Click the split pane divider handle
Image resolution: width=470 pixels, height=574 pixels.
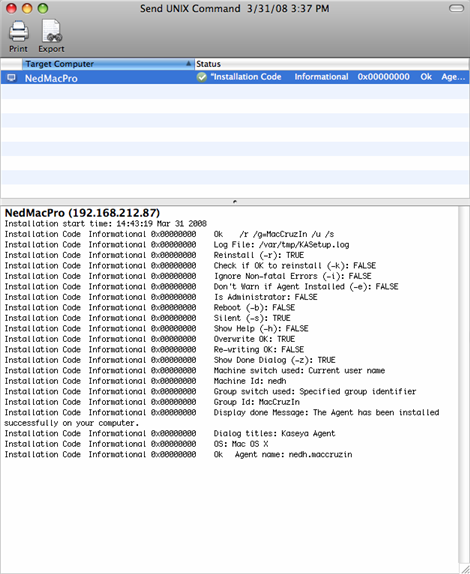[235, 201]
